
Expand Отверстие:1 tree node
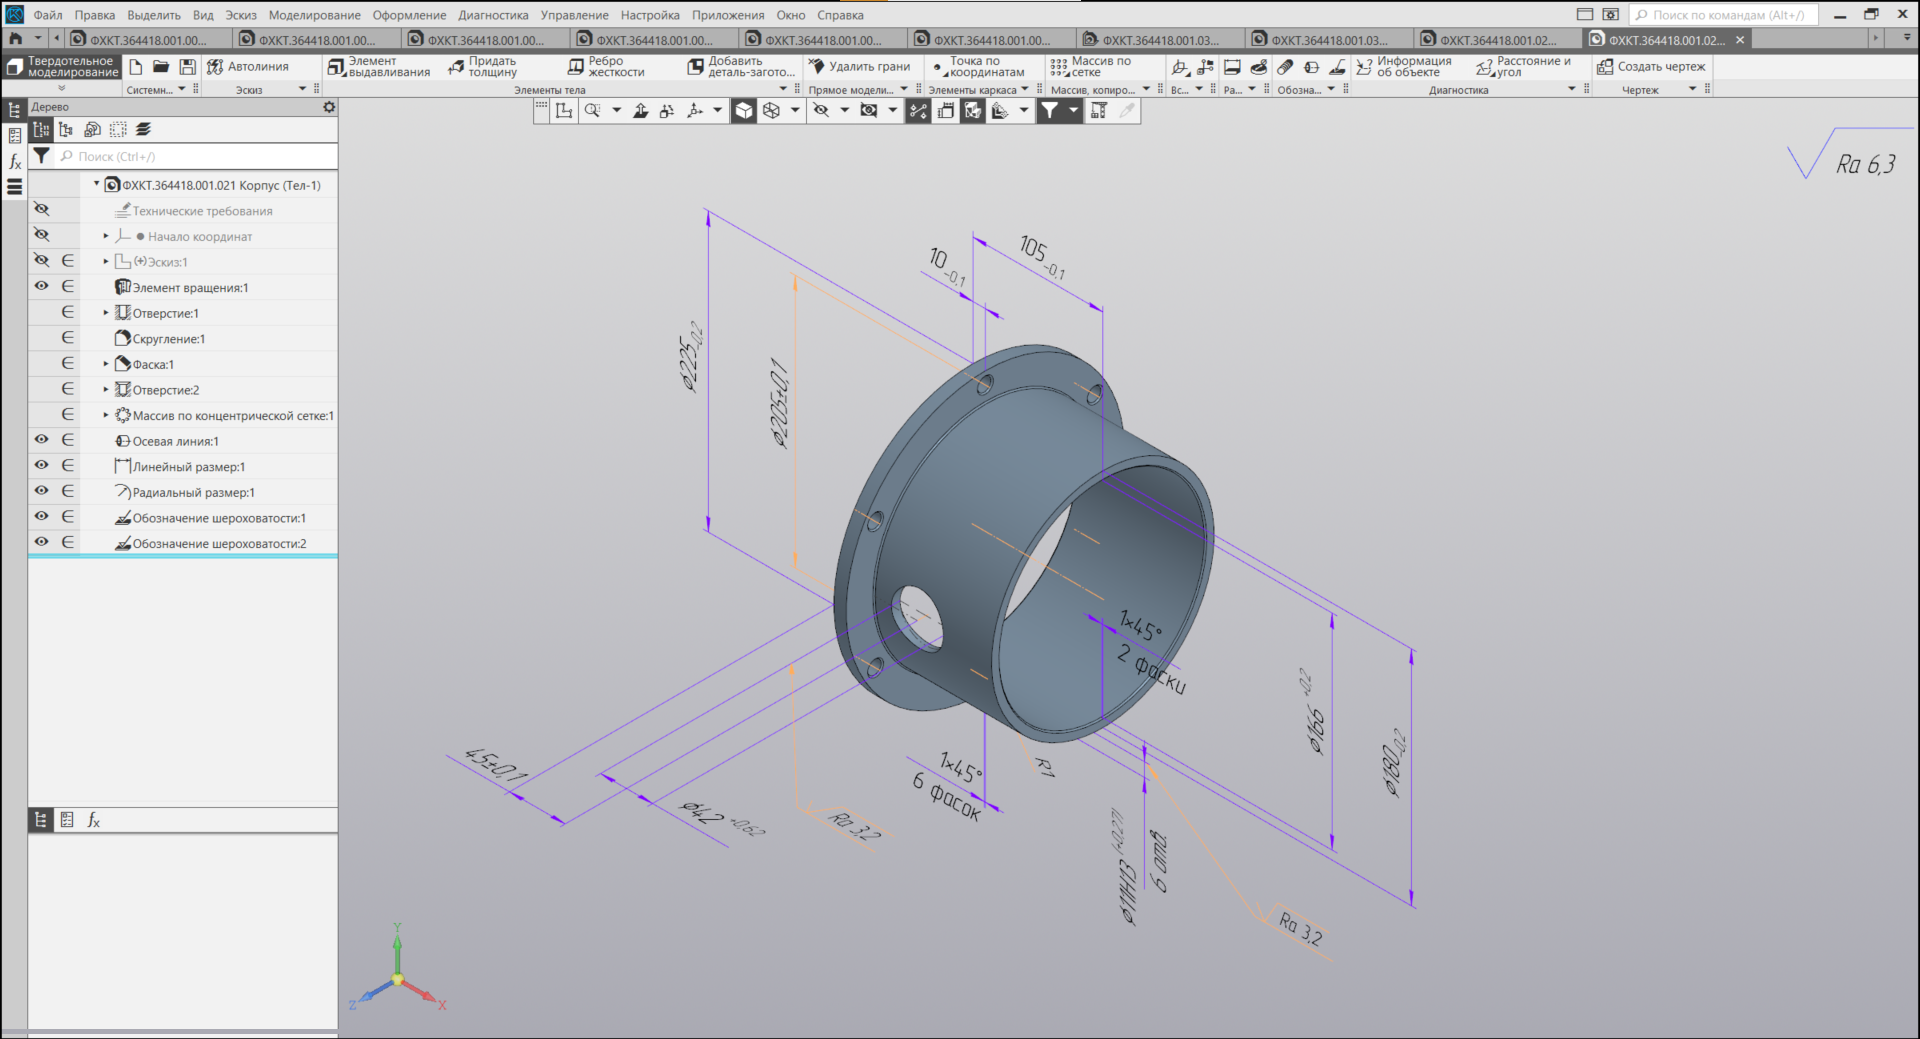(106, 313)
